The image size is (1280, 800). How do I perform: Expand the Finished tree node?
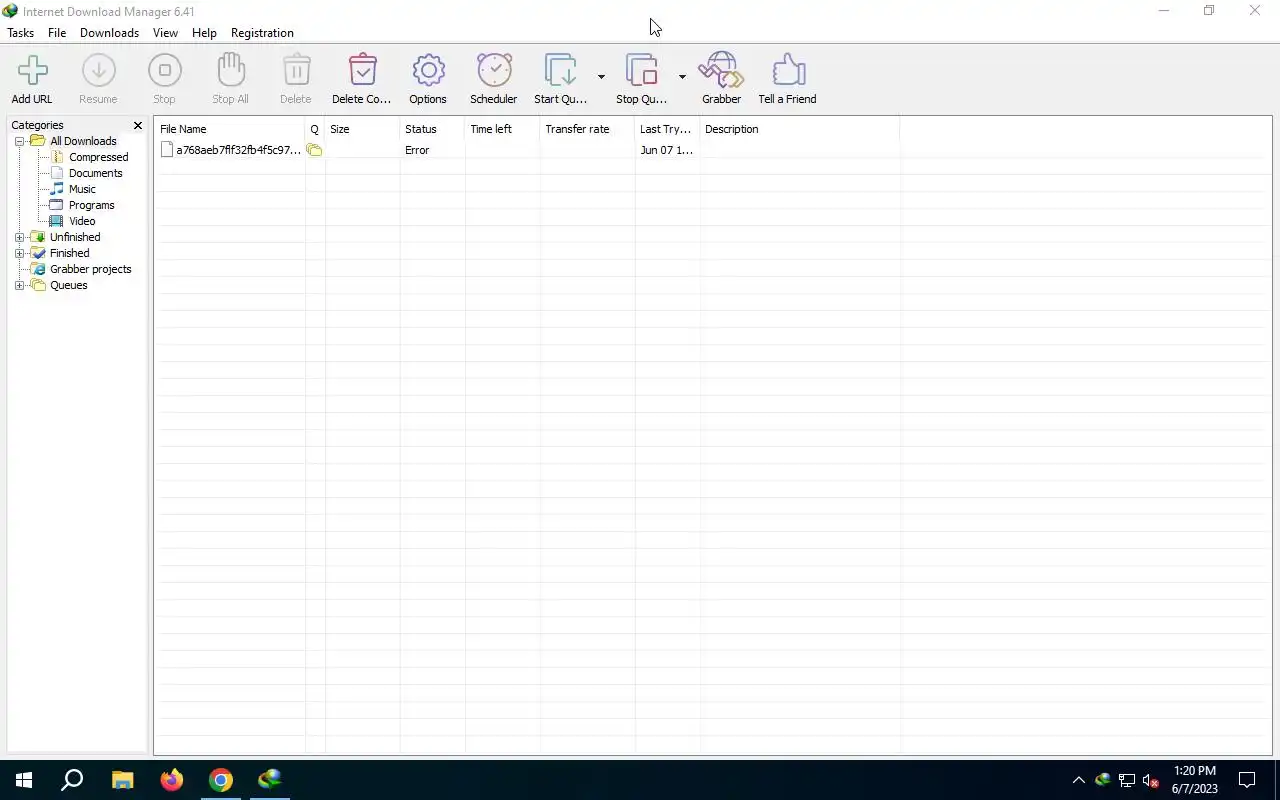(19, 253)
